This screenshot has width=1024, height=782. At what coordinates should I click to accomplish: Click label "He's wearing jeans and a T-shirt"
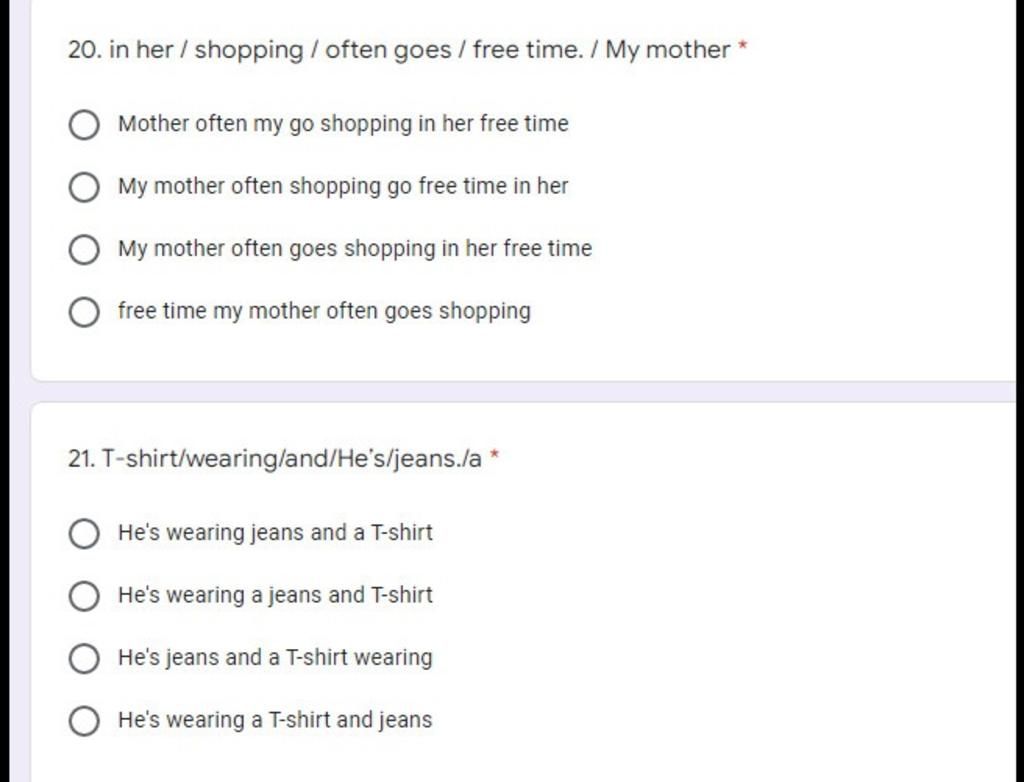pos(275,532)
